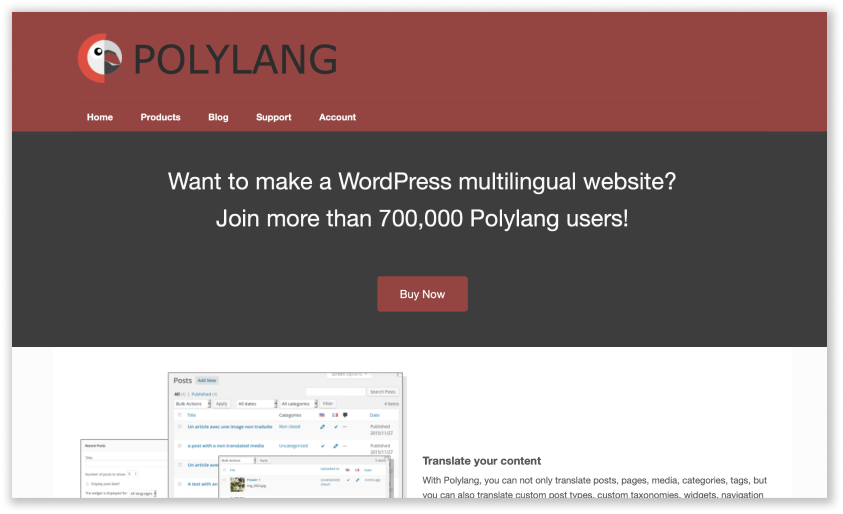Click the 'Want to make a WordPress multilingual website?' headline
Screen dimensions: 843x514
point(422,181)
